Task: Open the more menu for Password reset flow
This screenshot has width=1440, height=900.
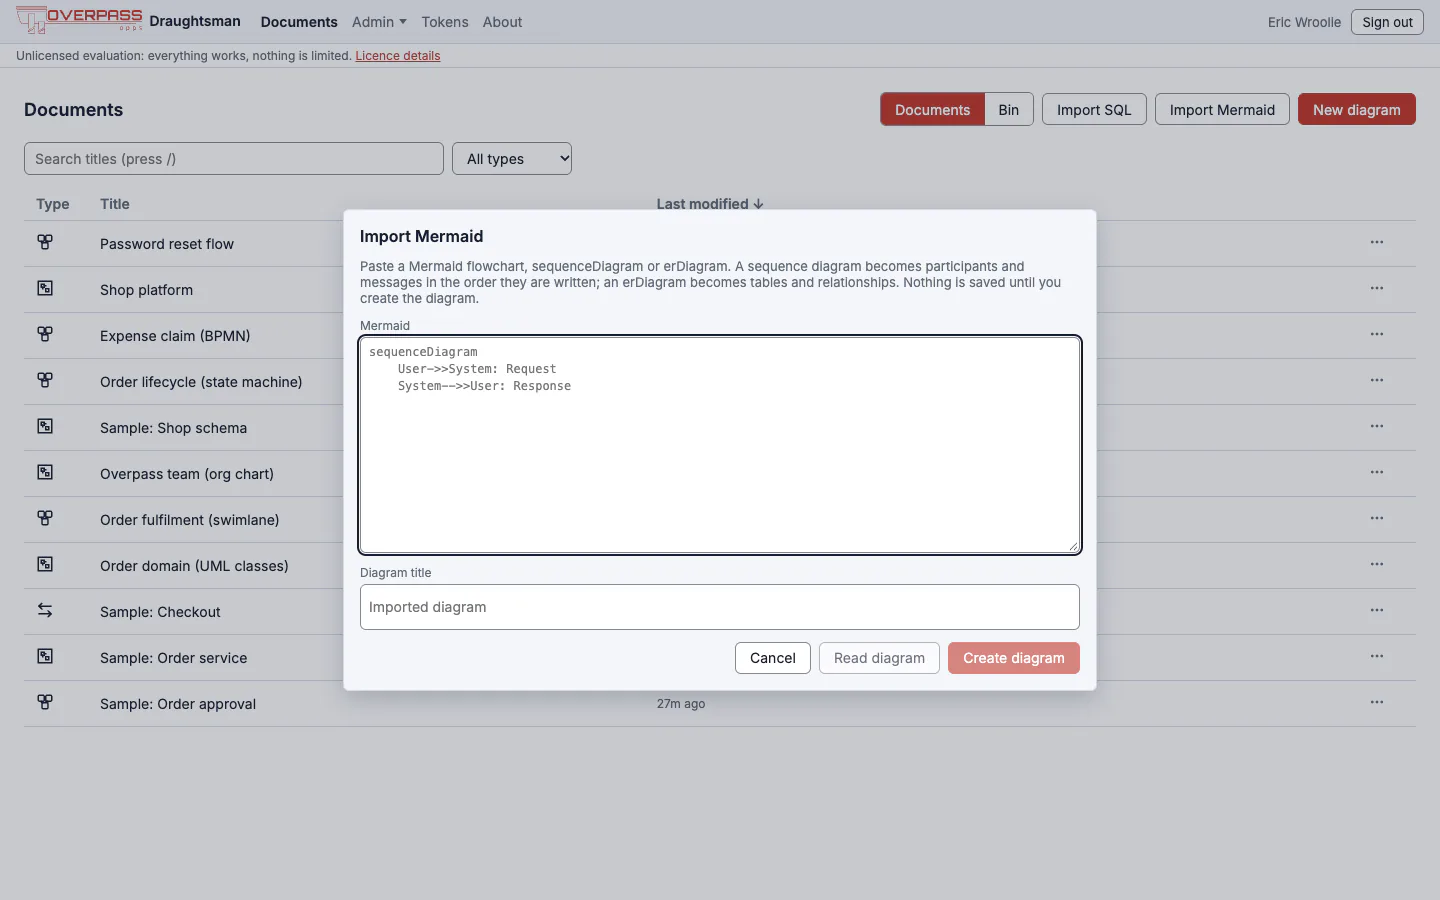Action: 1377,242
